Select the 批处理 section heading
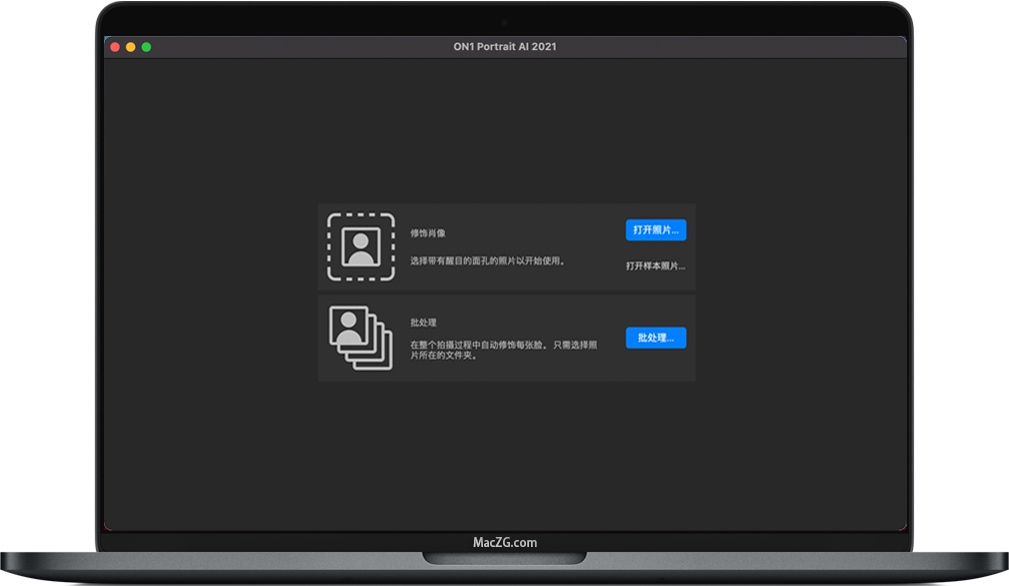Viewport: 1009px width, 586px height. 423,323
